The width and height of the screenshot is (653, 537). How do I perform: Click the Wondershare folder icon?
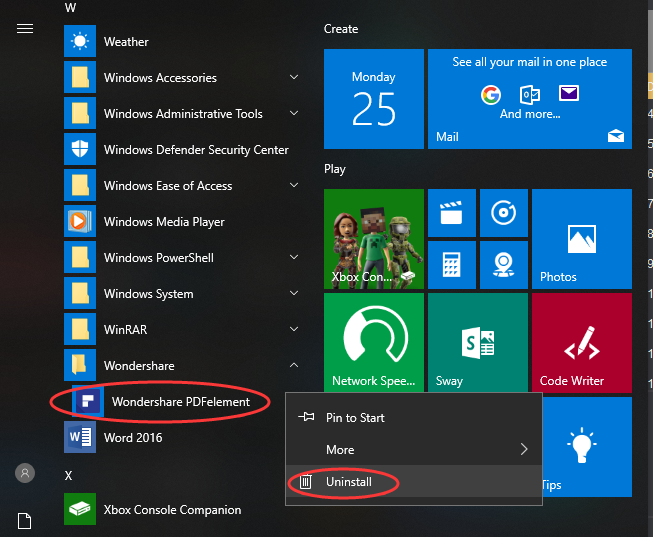point(80,365)
